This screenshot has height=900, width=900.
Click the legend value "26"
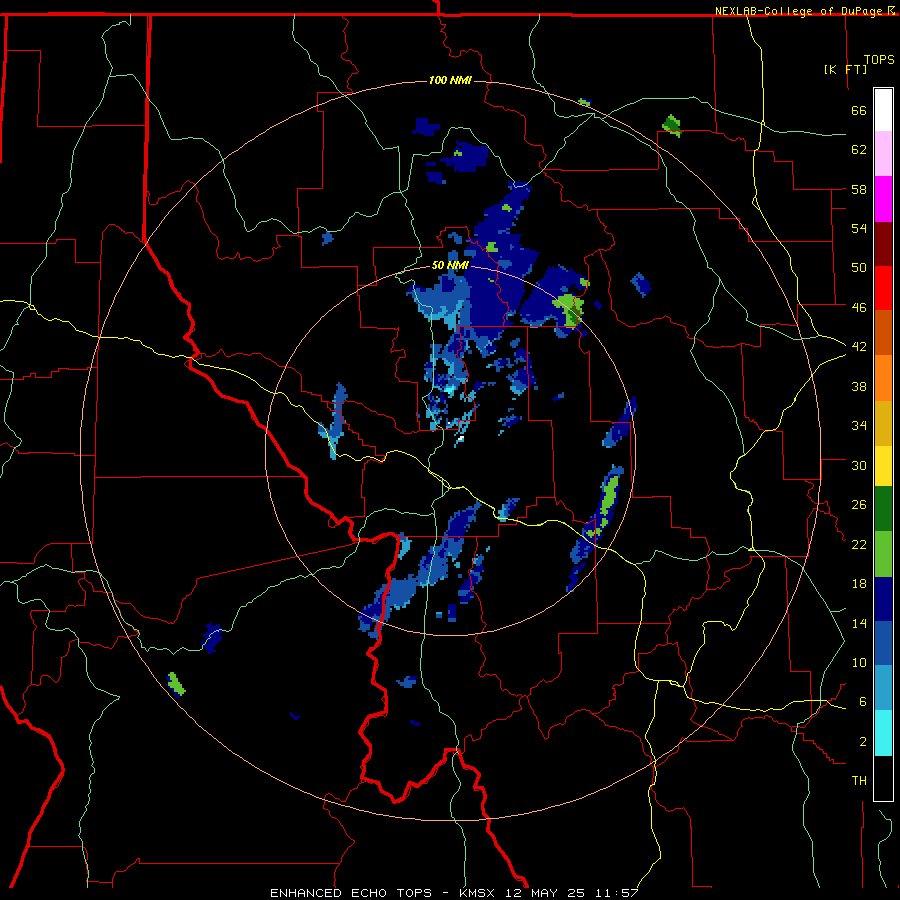point(859,505)
